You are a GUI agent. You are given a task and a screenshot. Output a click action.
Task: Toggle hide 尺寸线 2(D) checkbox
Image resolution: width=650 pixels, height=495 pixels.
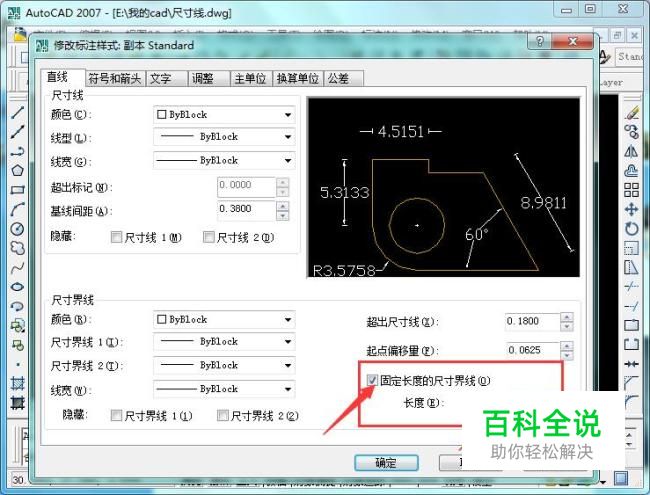pos(209,237)
